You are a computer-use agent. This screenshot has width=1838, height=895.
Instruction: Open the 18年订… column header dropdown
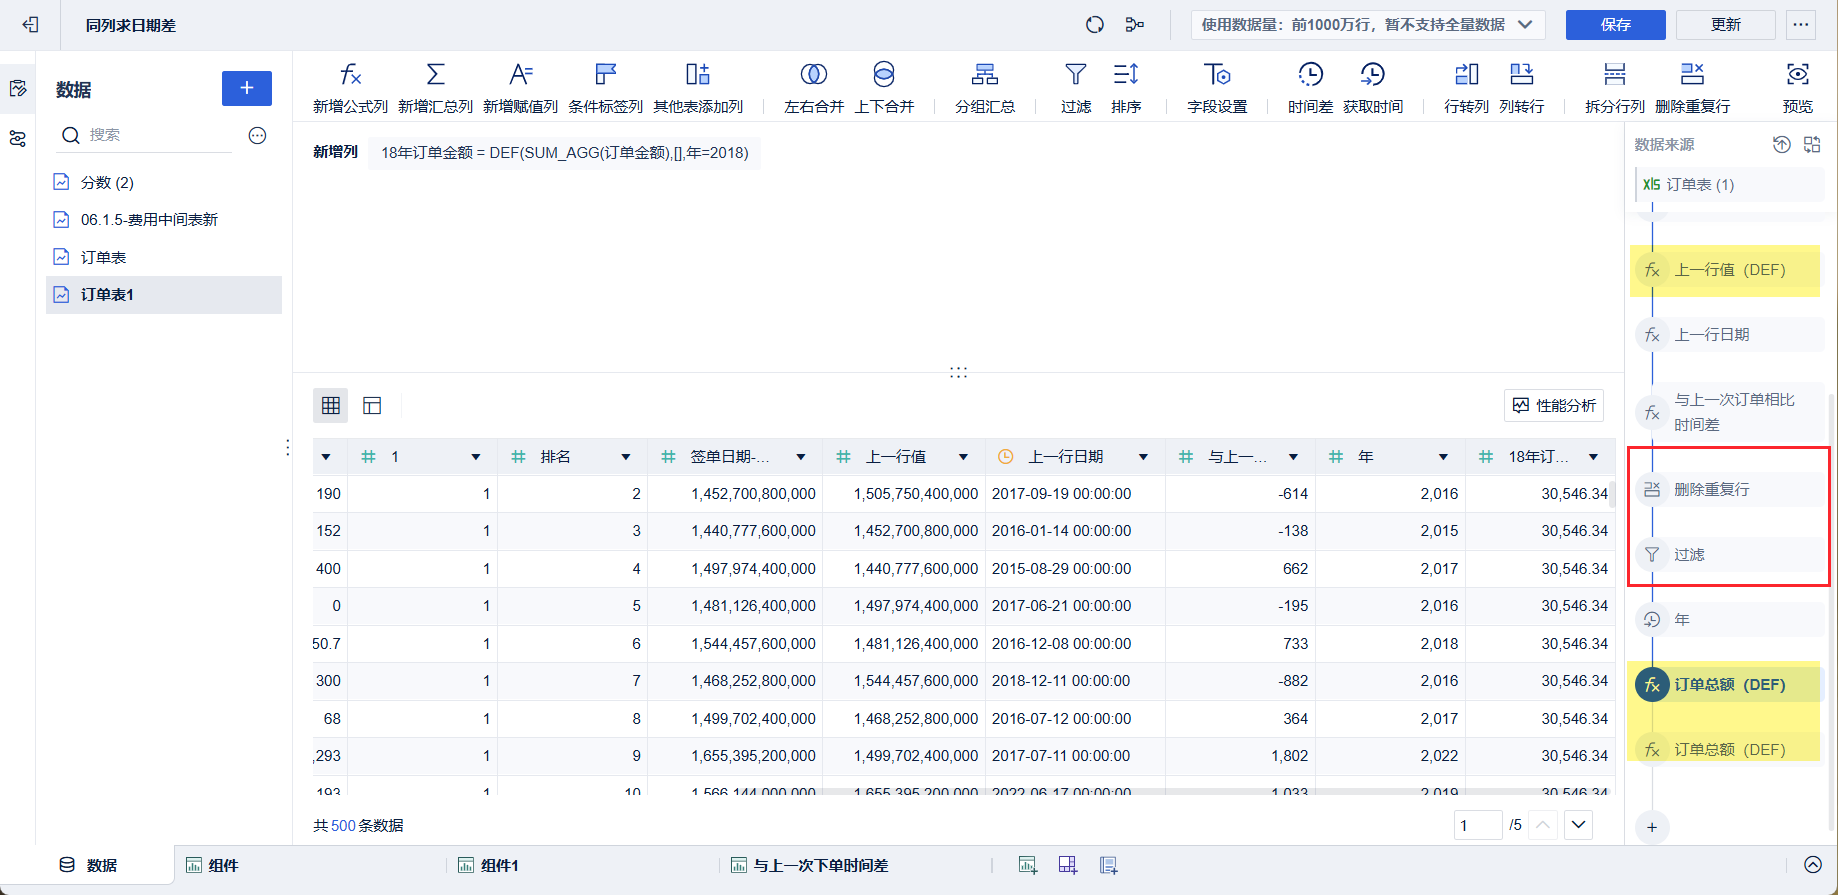pos(1593,457)
